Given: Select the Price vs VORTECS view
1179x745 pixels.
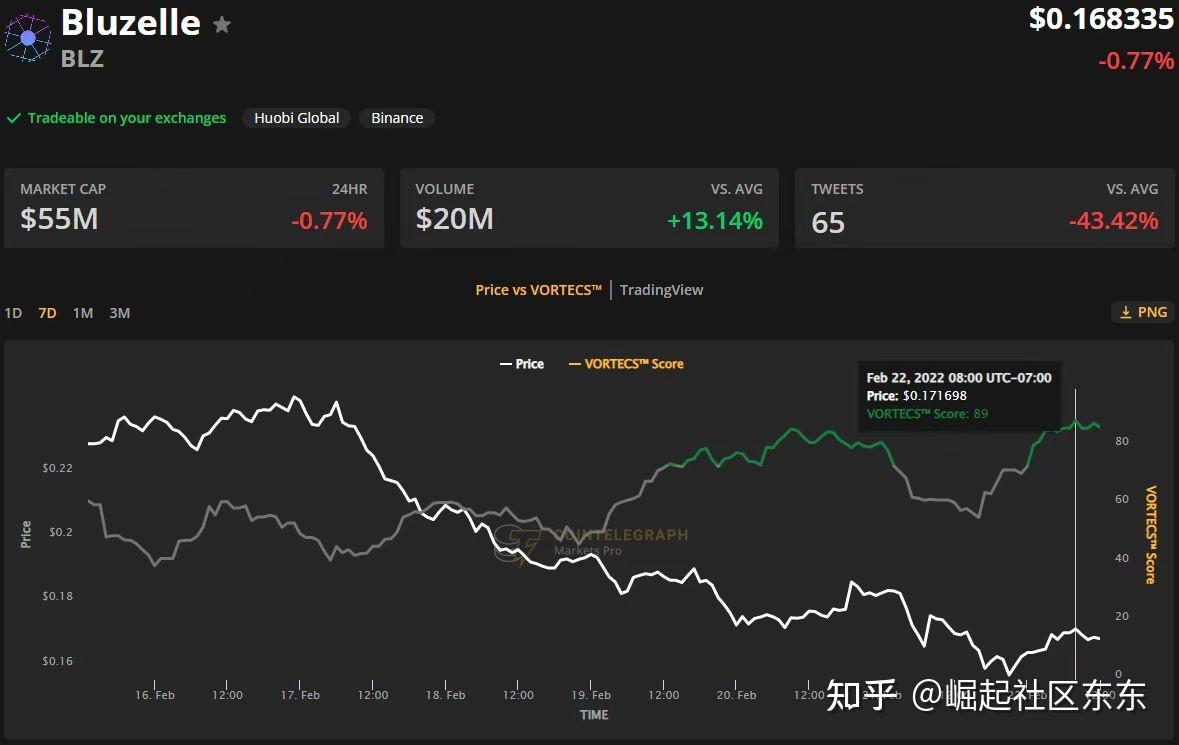Looking at the screenshot, I should tap(538, 289).
